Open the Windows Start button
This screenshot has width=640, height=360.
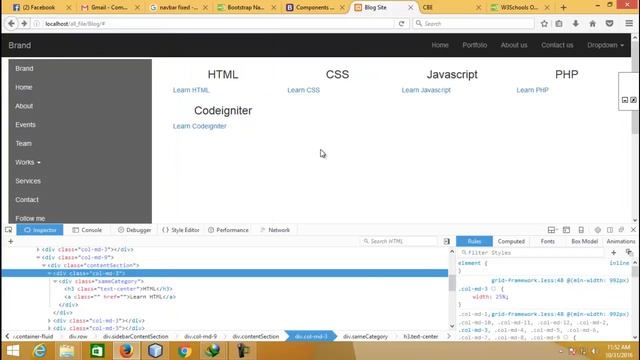pos(13,351)
